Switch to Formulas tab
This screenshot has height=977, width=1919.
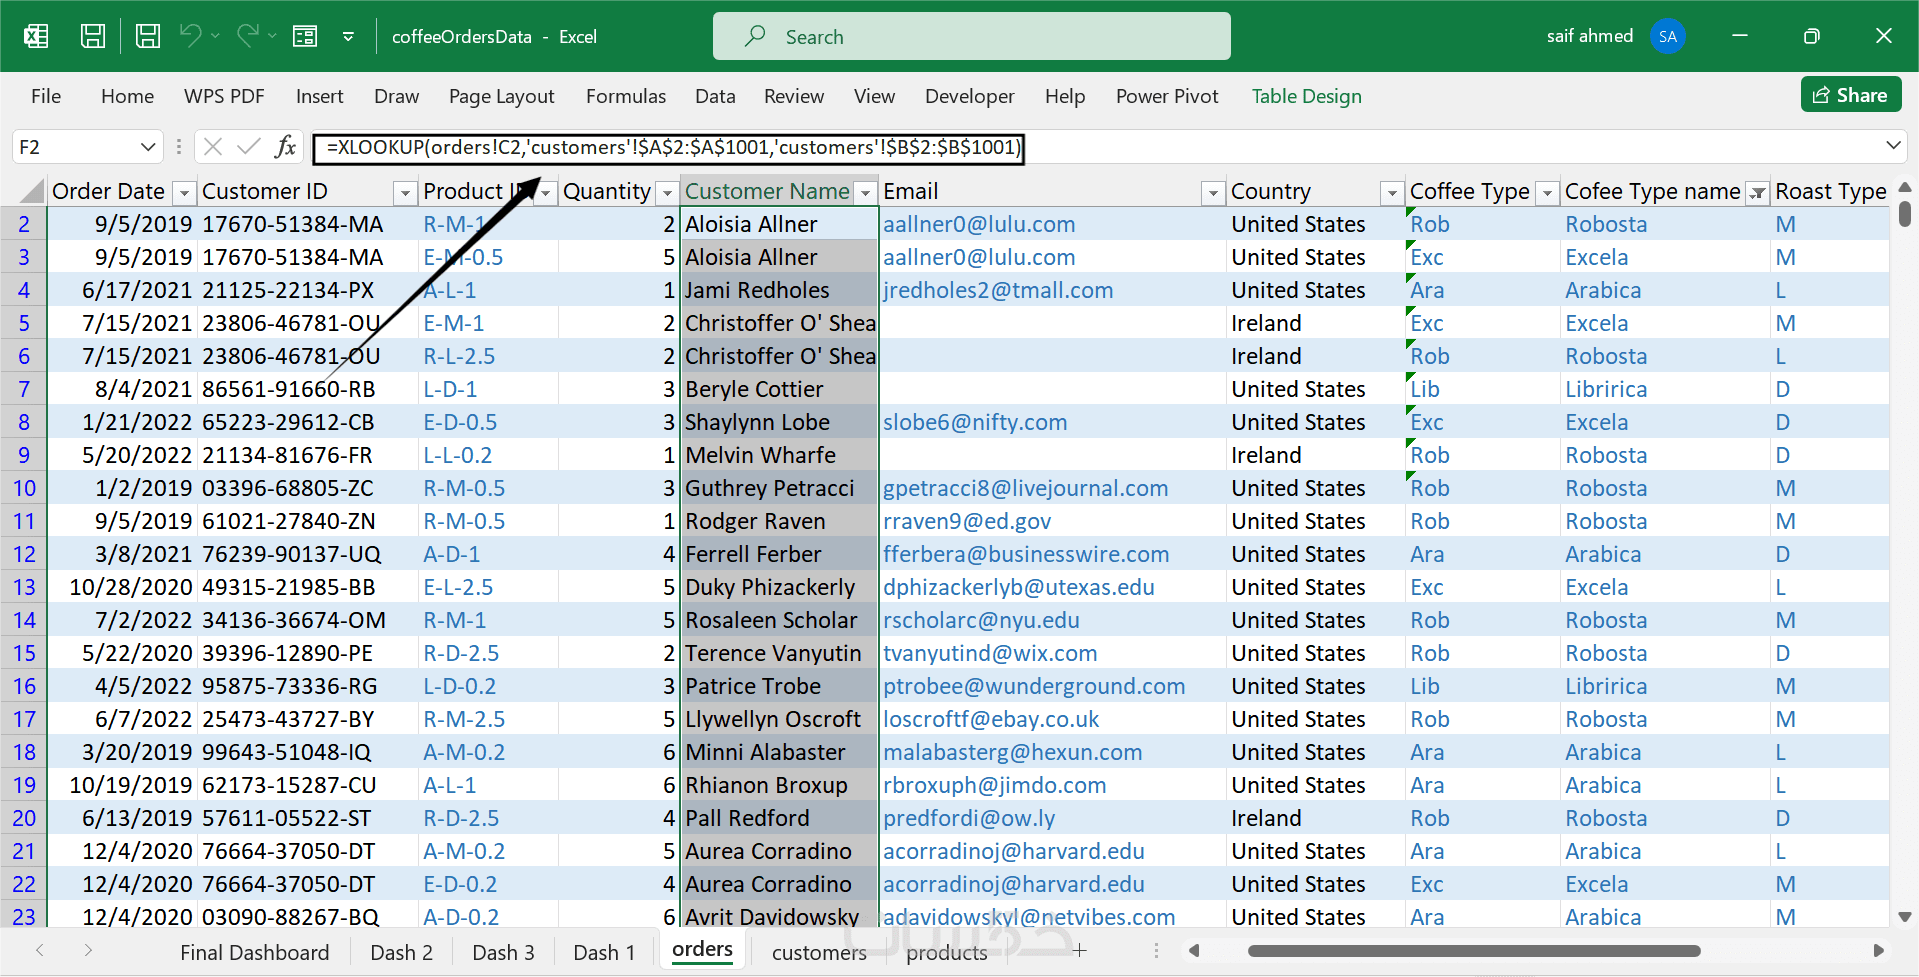tap(626, 96)
